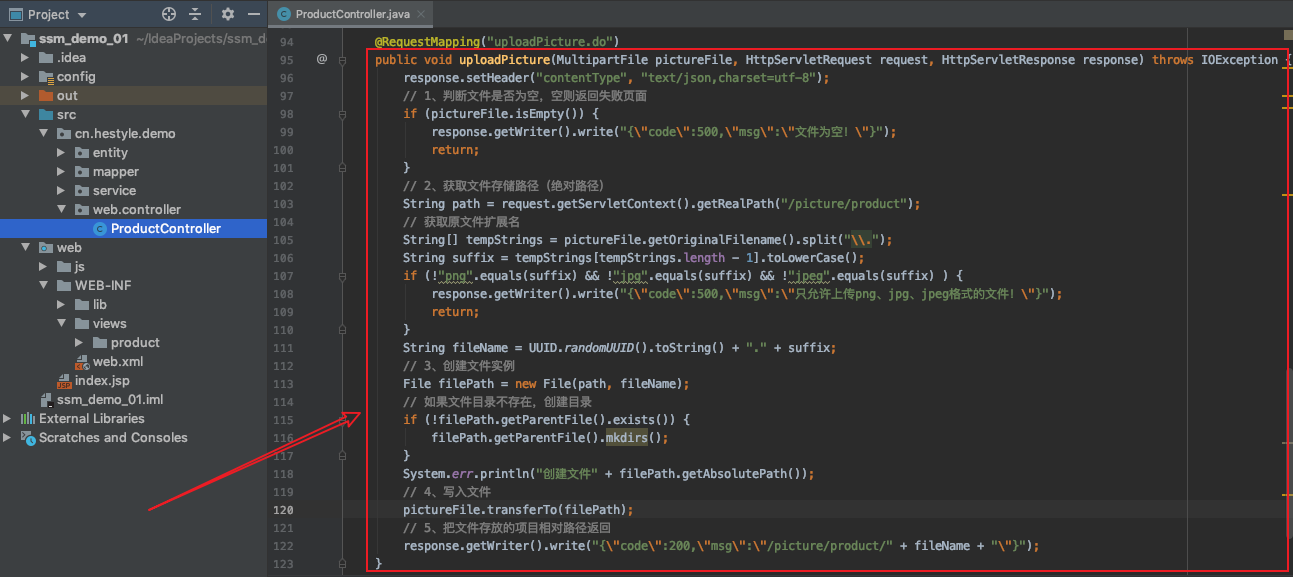1293x577 pixels.
Task: Click the Collapse All icon in Project panel
Action: [x=195, y=14]
